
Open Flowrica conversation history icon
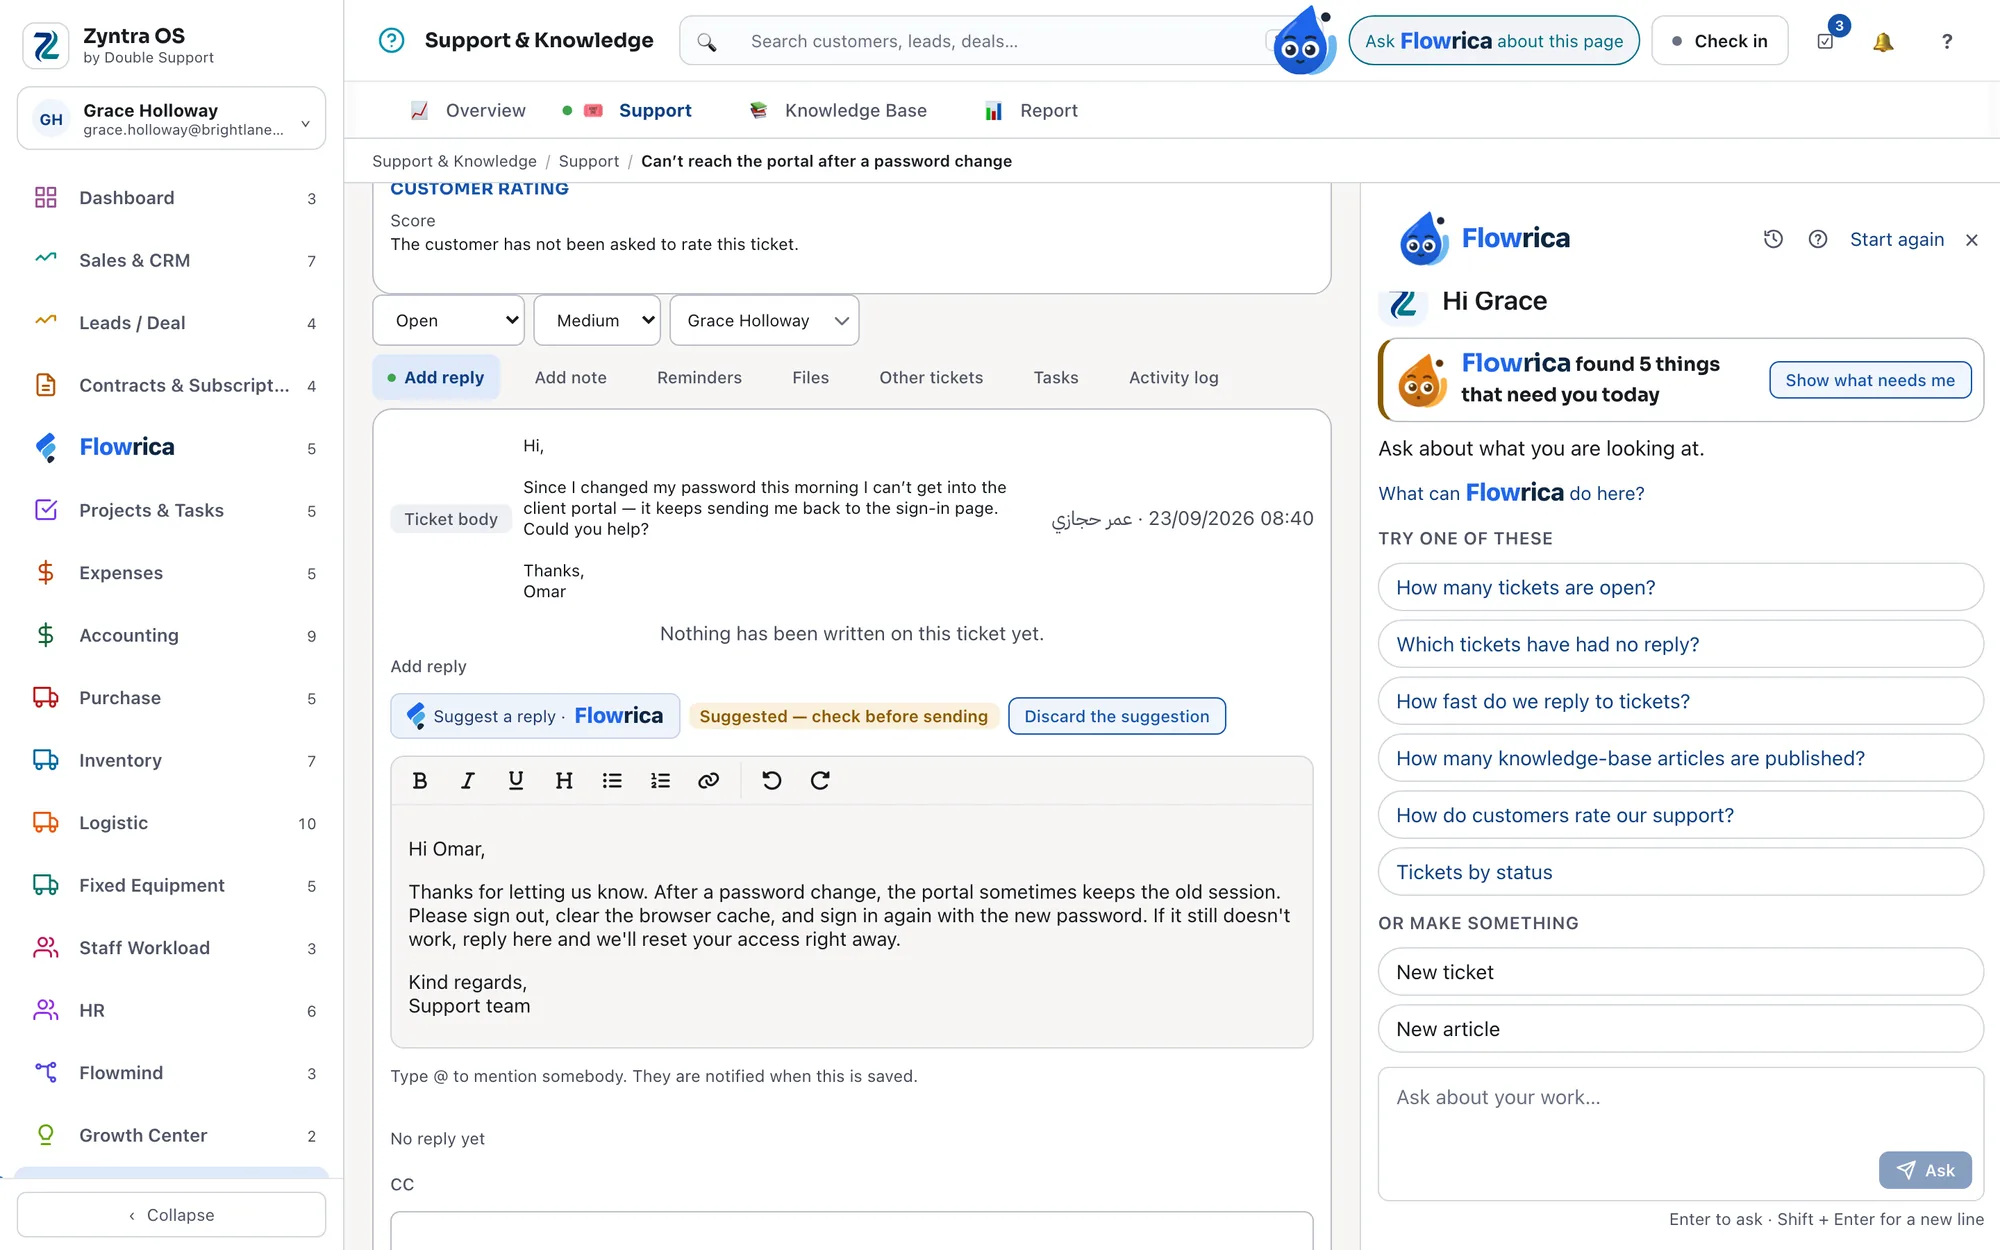(x=1773, y=239)
